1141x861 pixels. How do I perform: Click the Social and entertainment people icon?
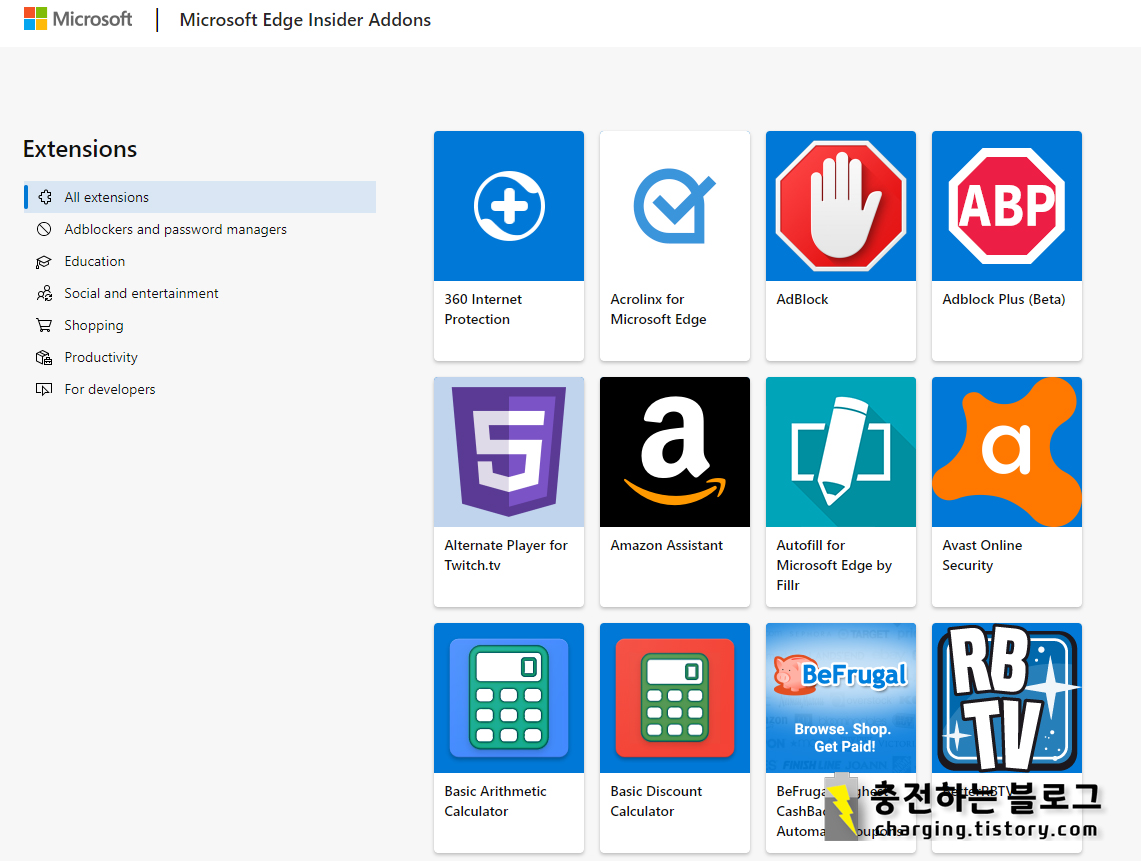[x=44, y=293]
